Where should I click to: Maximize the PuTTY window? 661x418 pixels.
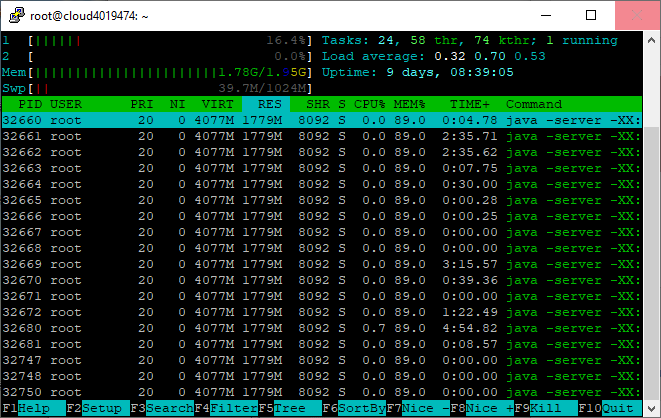tap(591, 16)
